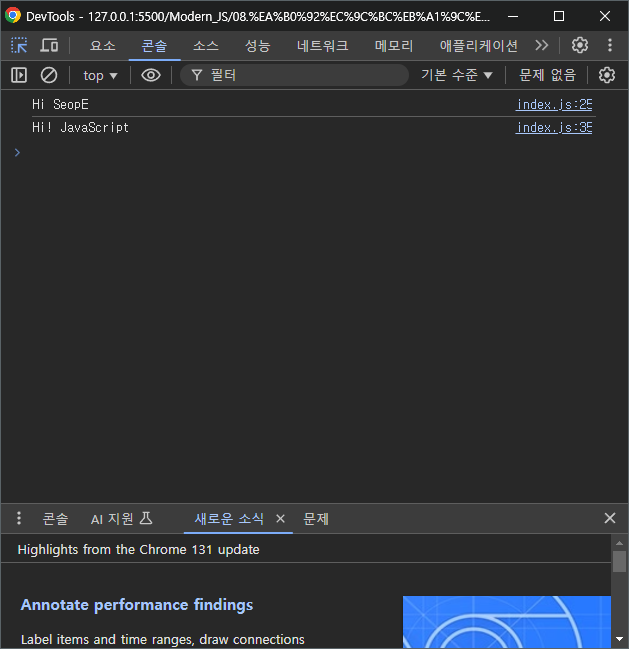Click the drawer scrollbar down arrow
The image size is (629, 649).
pos(619,639)
